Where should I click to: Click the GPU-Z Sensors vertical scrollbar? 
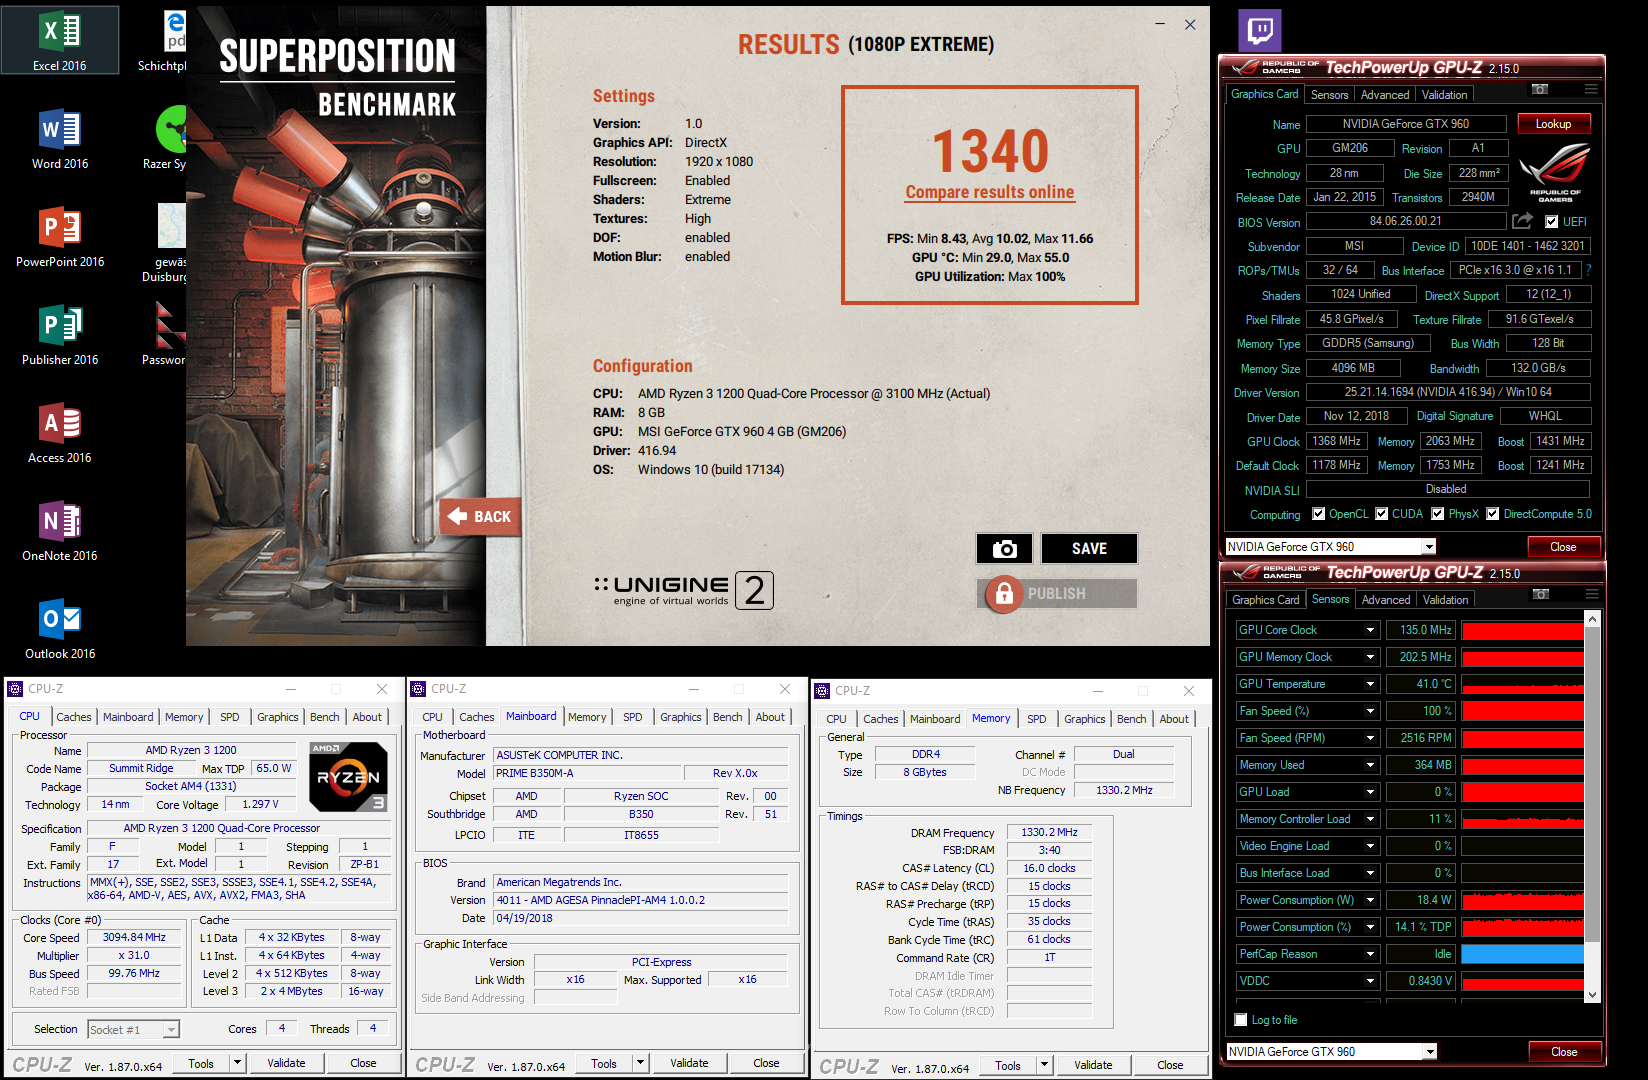click(x=1592, y=806)
